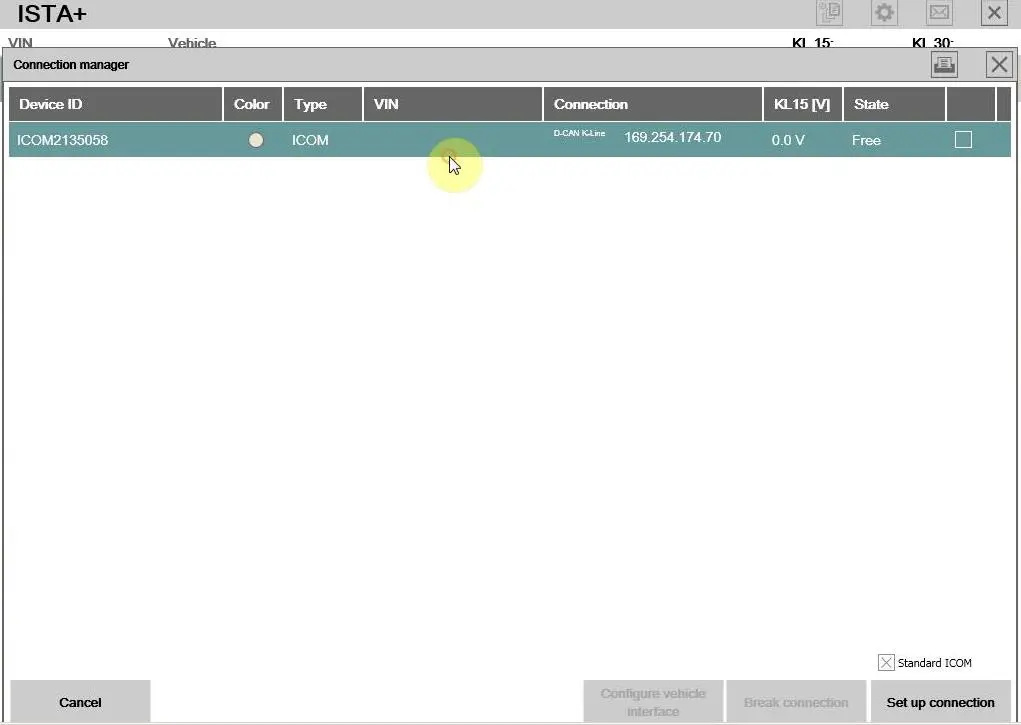Close the Connection manager dialog
Screen dimensions: 1021x725
(999, 64)
